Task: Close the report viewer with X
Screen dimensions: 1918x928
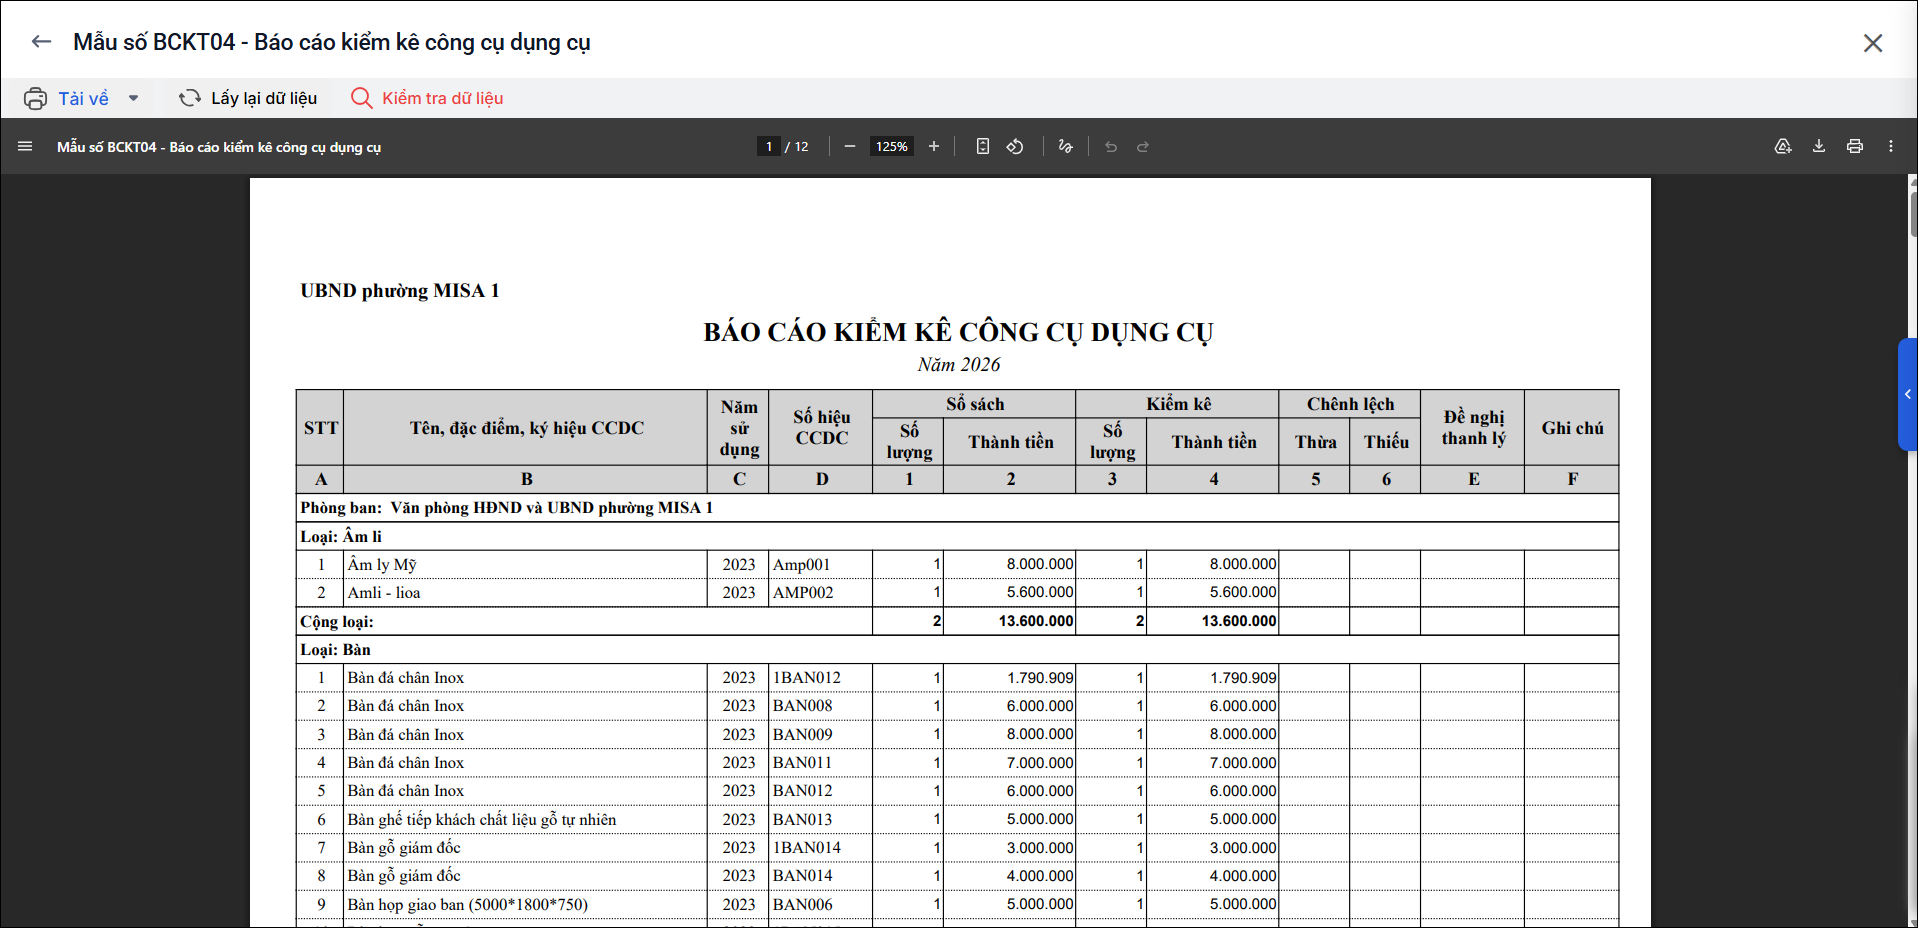Action: (1873, 43)
